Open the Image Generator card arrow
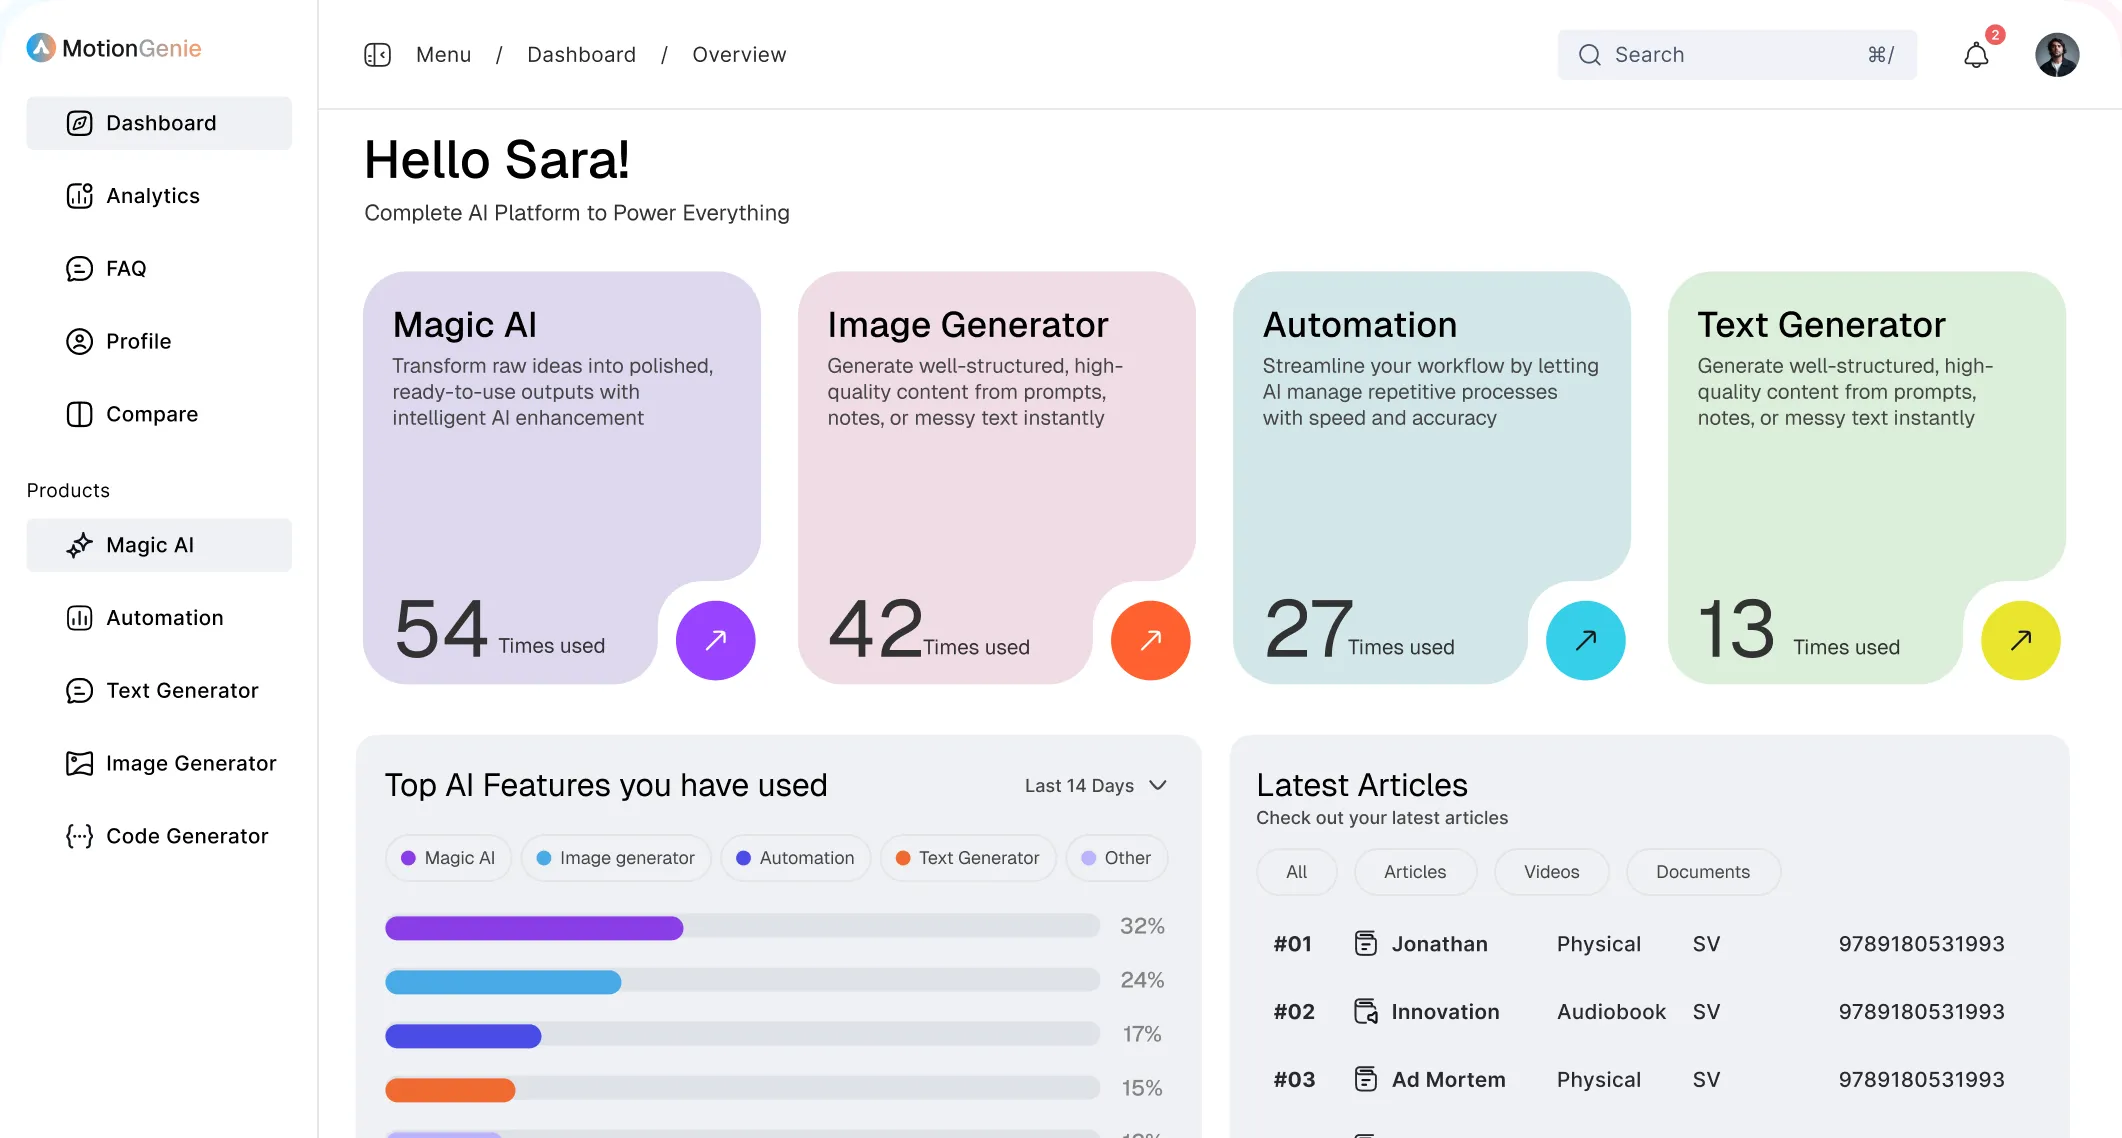This screenshot has height=1138, width=2122. click(x=1150, y=640)
